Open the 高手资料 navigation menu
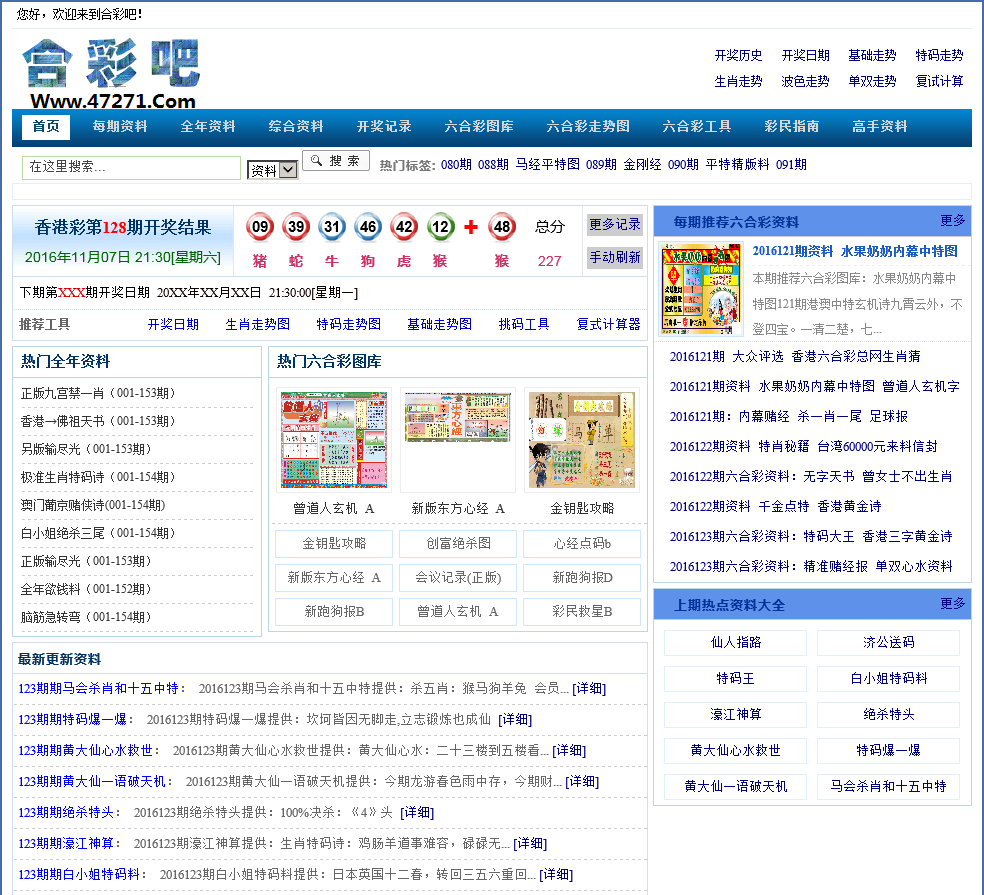This screenshot has width=984, height=895. (x=880, y=127)
